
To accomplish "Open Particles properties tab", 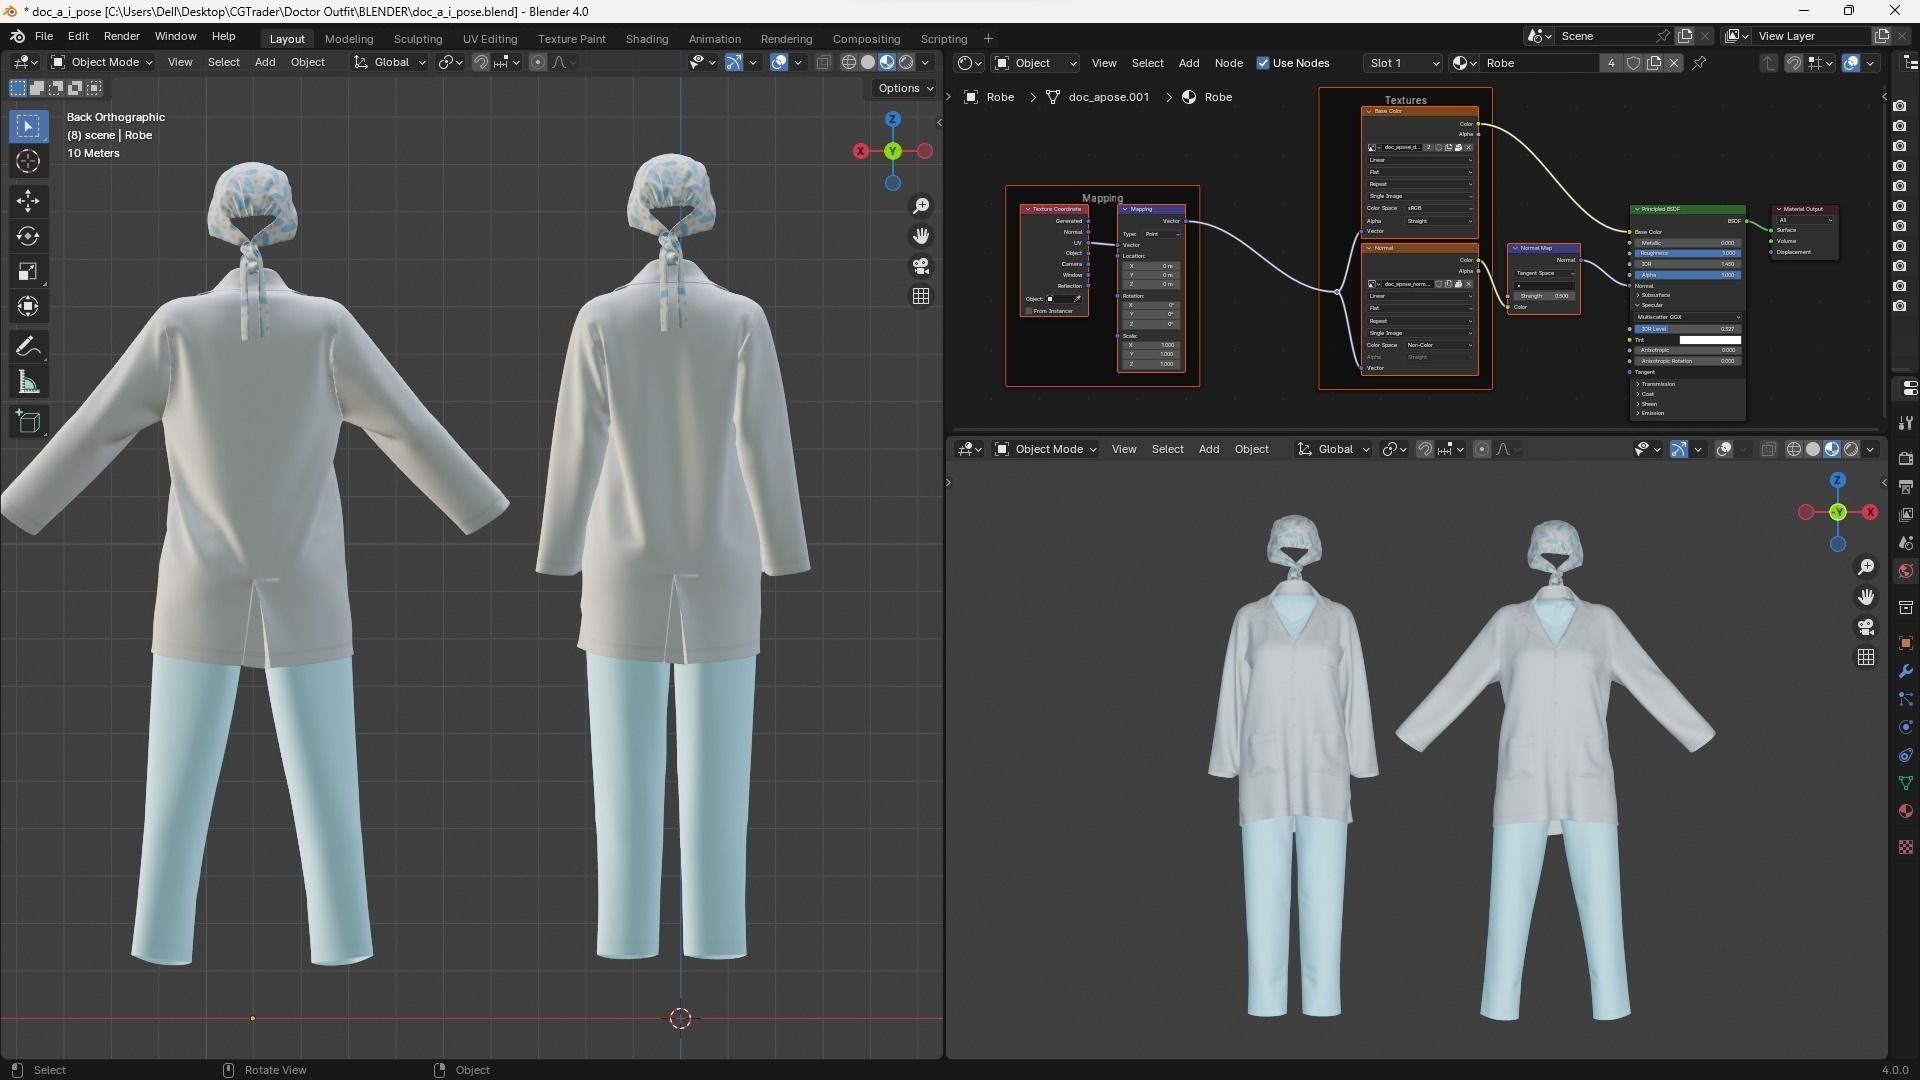I will pyautogui.click(x=1905, y=699).
